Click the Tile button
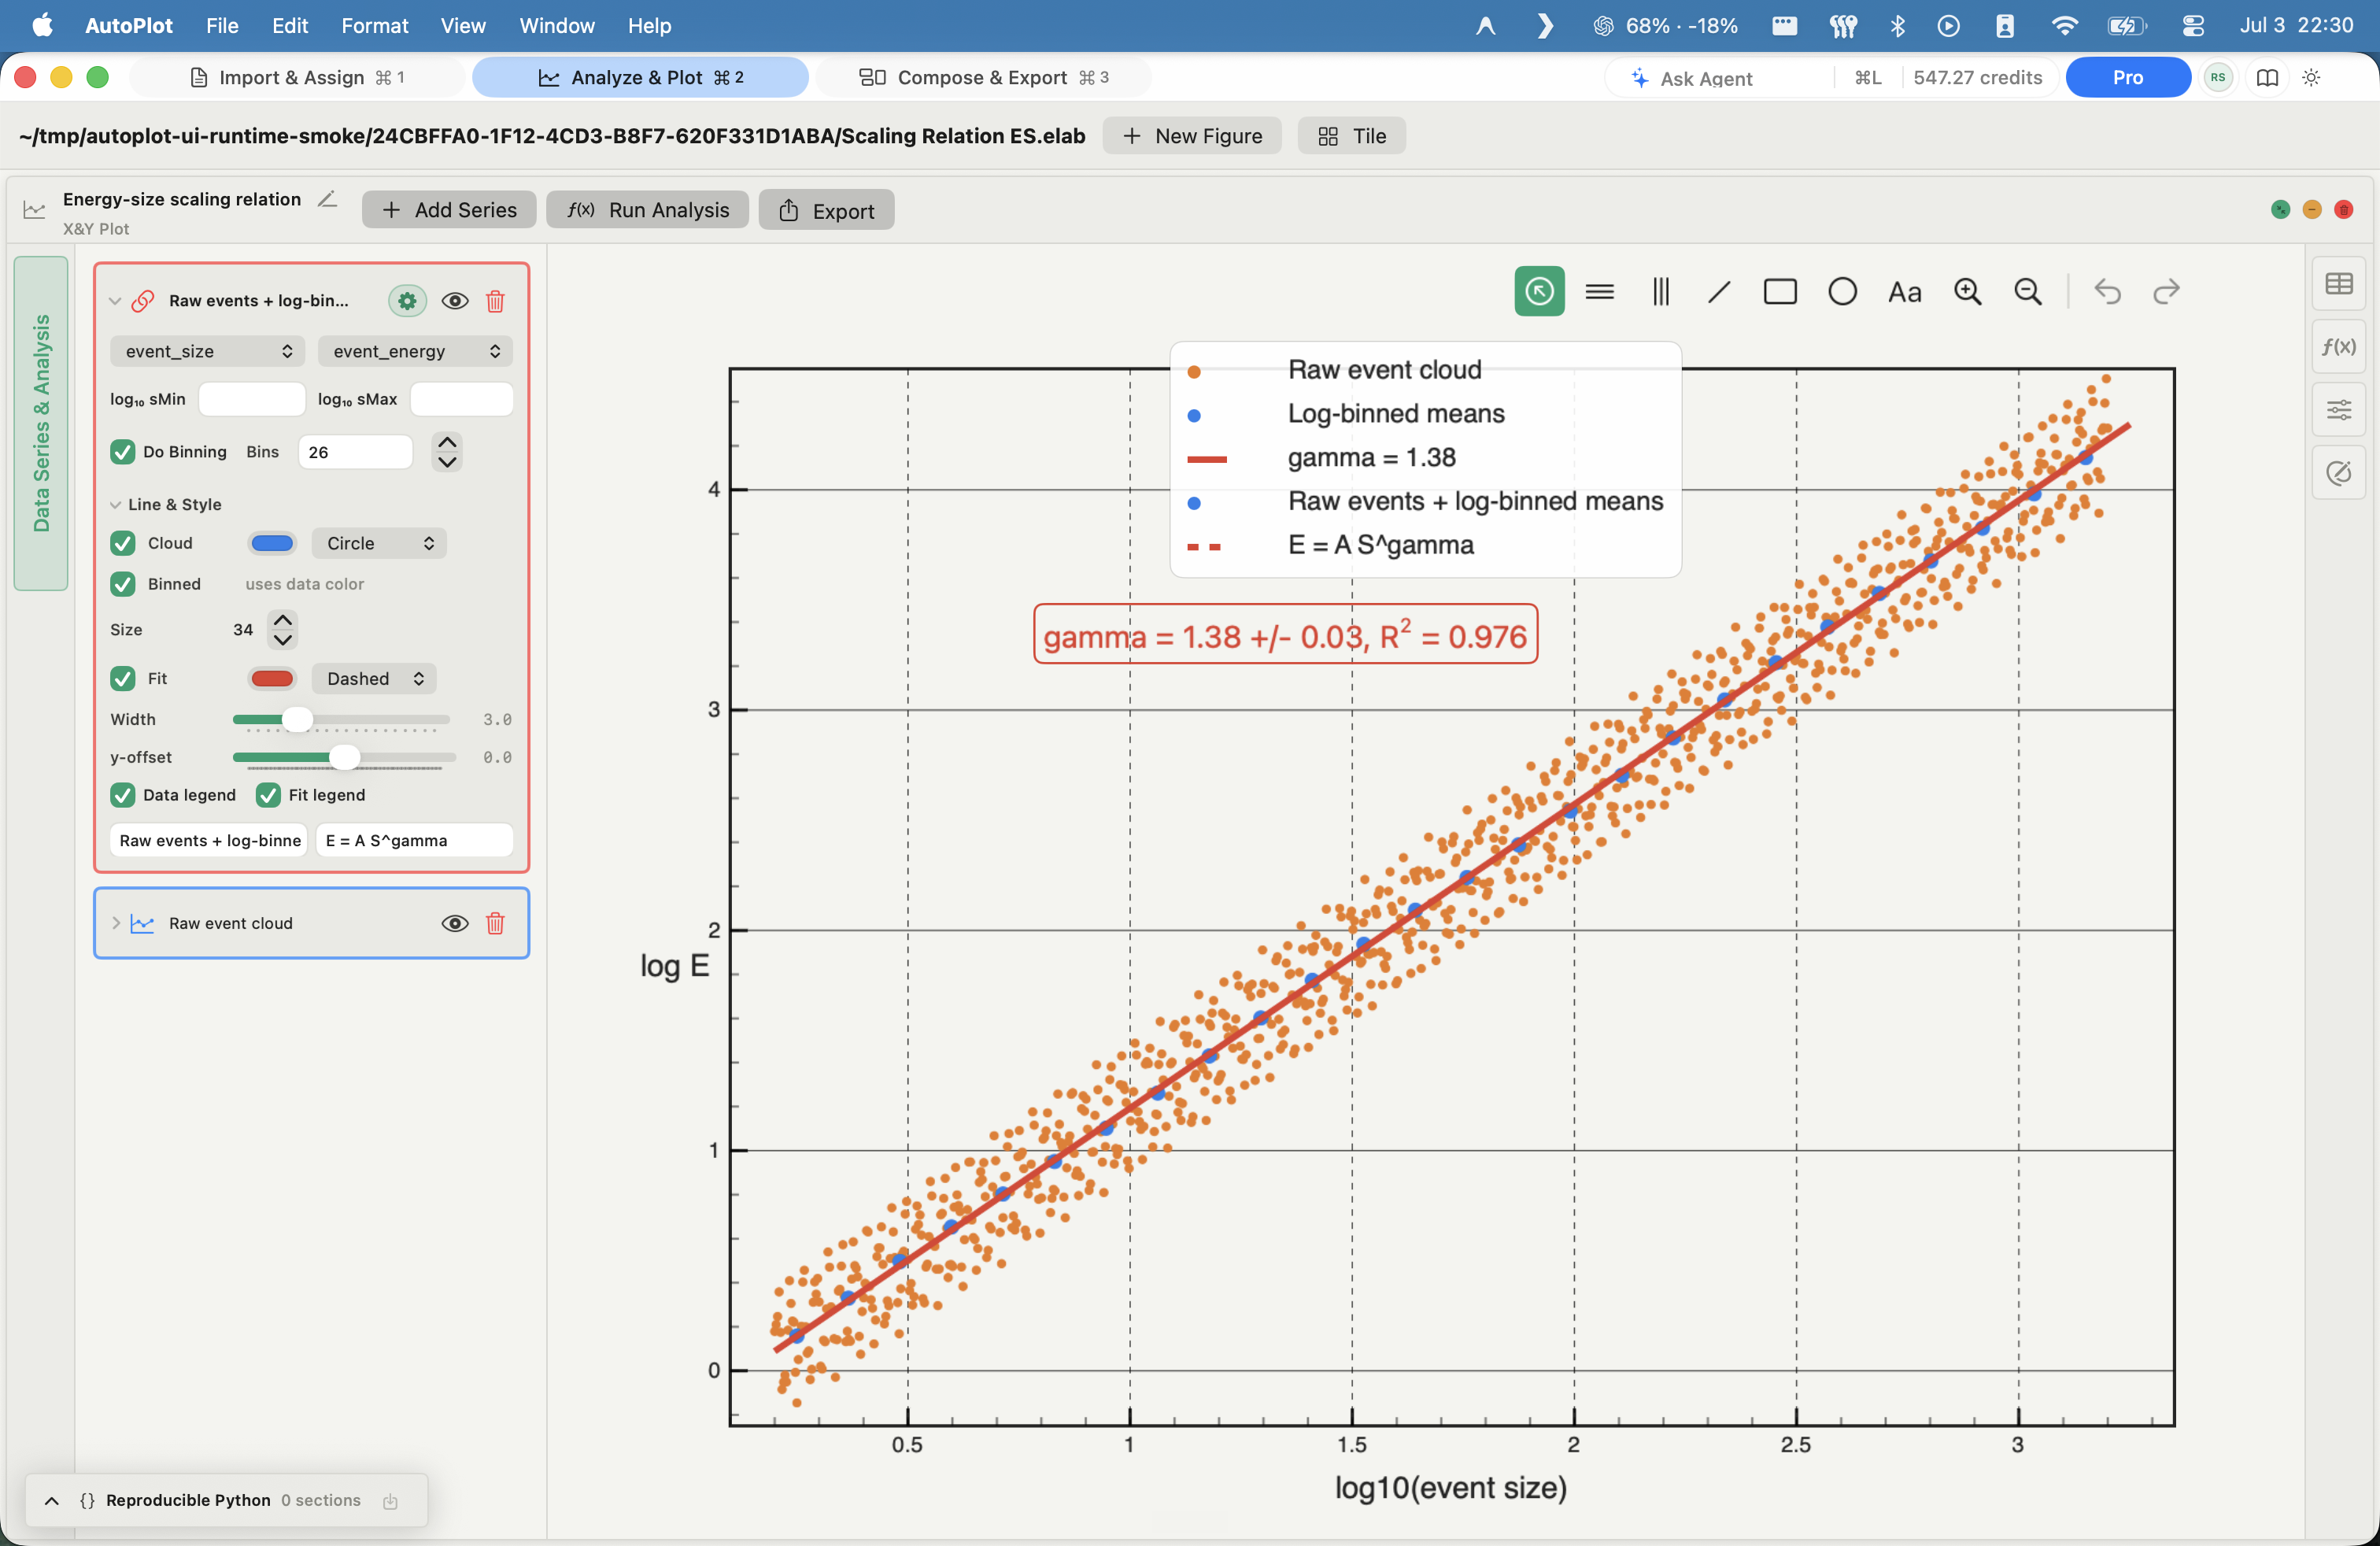 [x=1351, y=135]
